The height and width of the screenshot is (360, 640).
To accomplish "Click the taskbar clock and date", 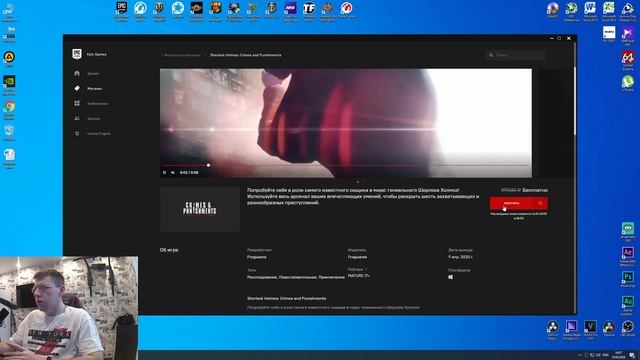I will click(x=618, y=355).
